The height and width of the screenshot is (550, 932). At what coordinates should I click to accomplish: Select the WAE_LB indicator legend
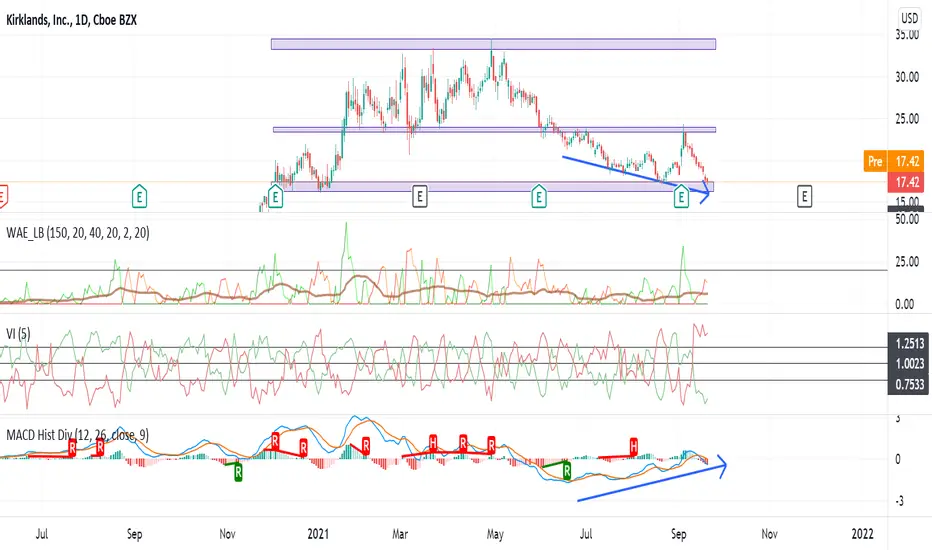pyautogui.click(x=78, y=232)
